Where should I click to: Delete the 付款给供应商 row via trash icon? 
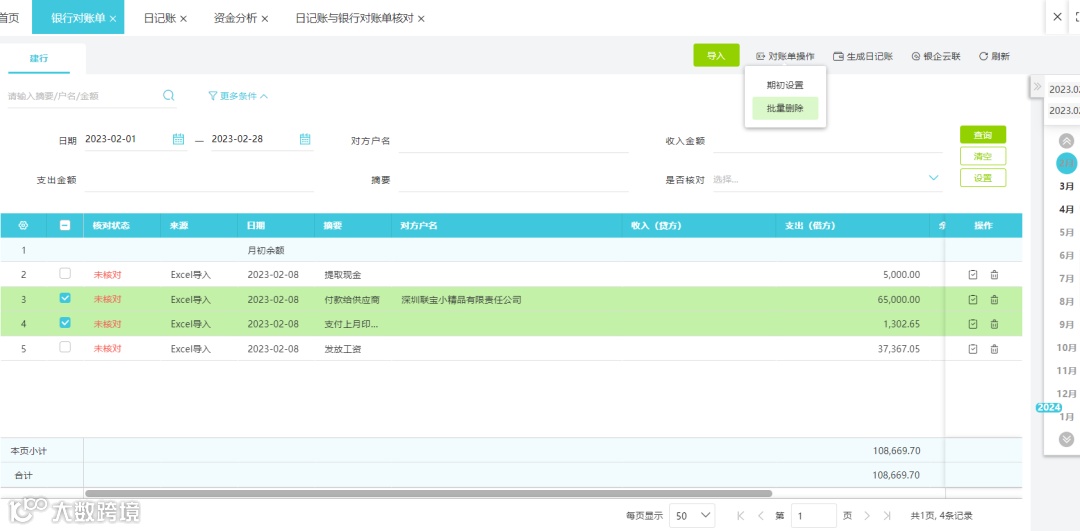[994, 300]
